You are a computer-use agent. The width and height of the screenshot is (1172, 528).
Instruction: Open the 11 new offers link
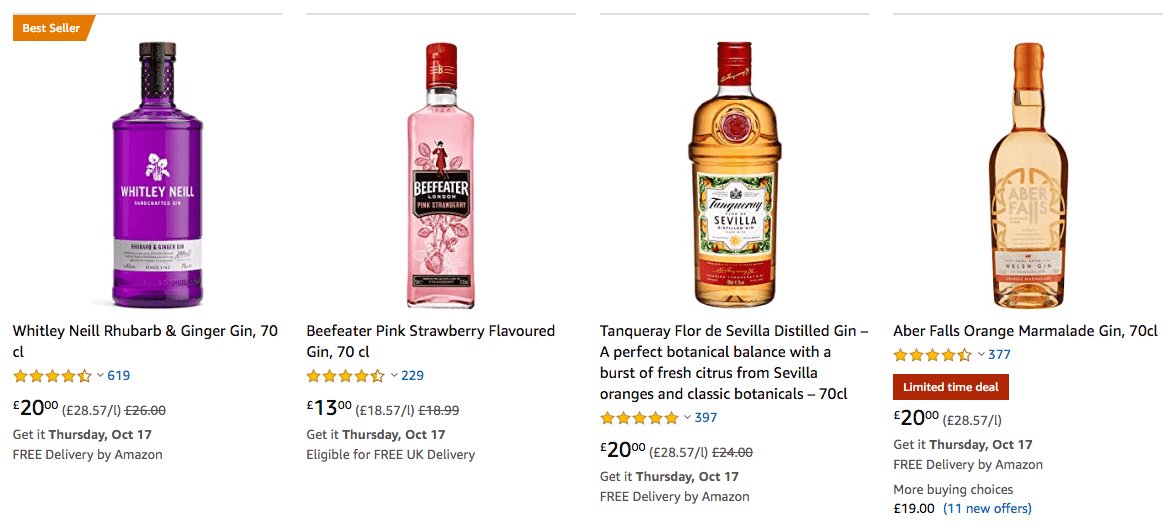coord(987,508)
